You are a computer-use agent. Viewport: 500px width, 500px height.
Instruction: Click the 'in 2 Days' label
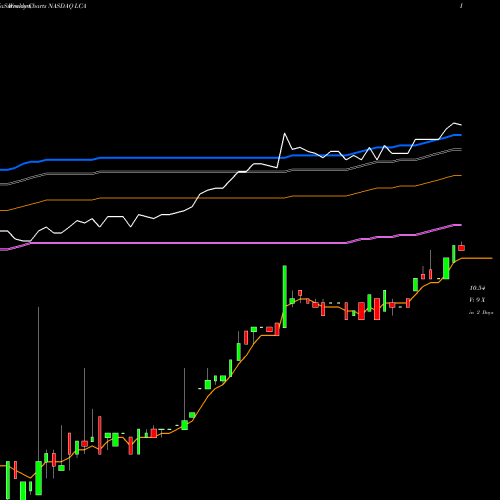click(x=481, y=312)
